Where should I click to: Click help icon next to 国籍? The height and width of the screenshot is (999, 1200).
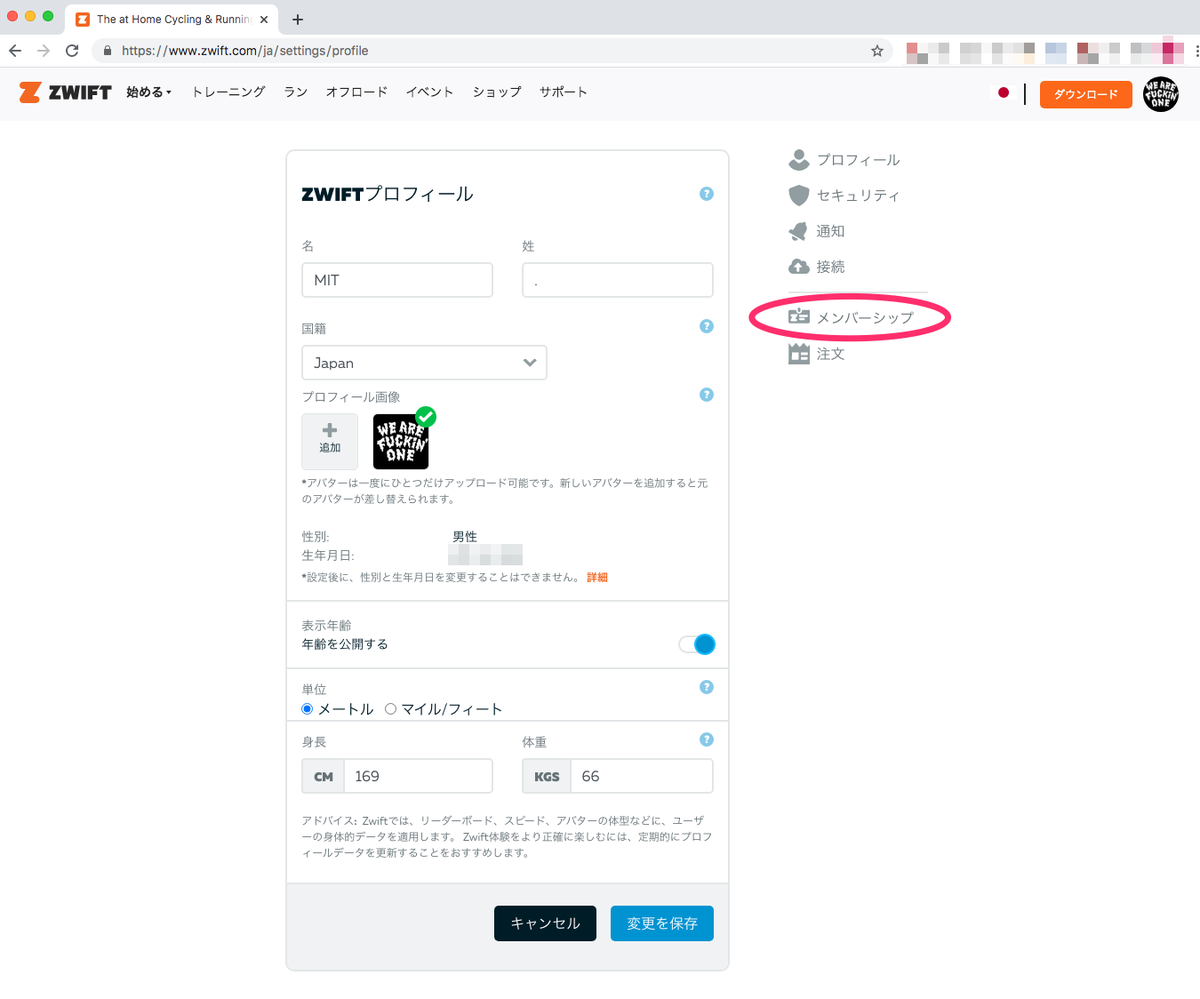pos(707,326)
